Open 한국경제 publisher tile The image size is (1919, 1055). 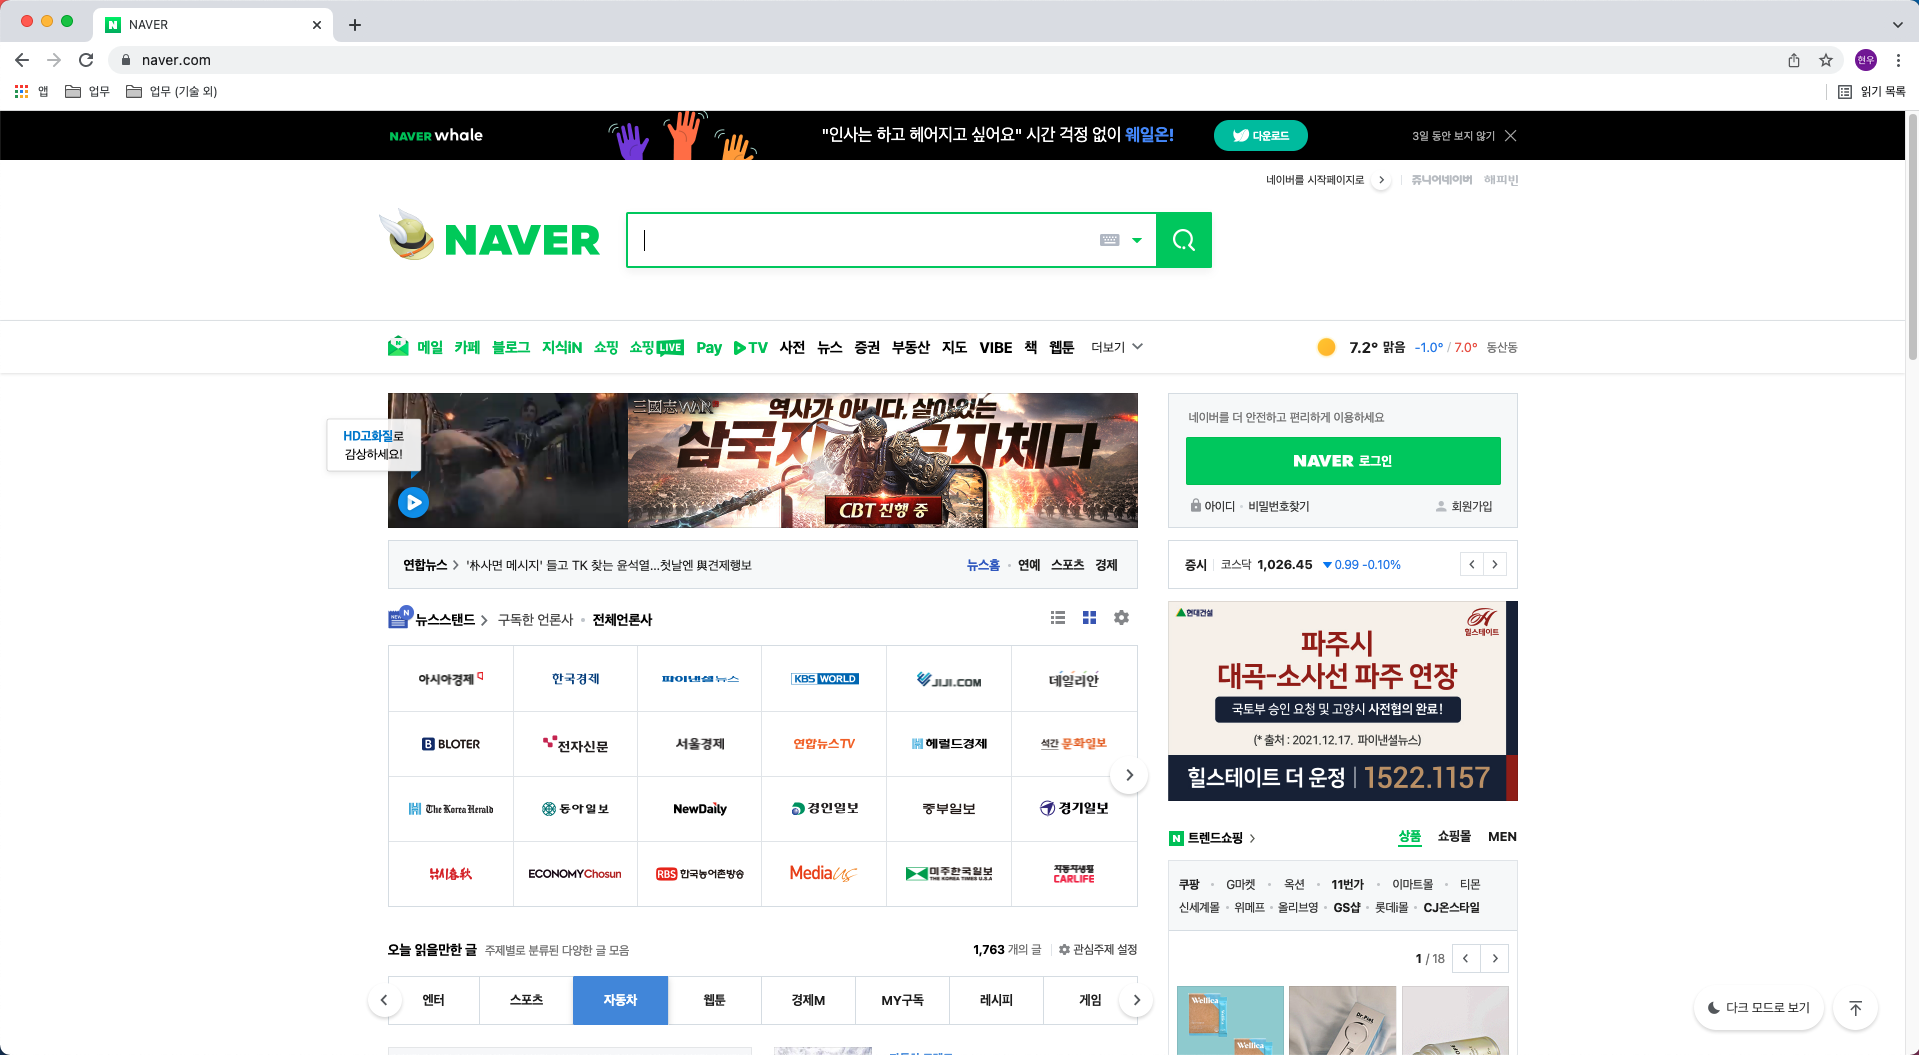575,679
